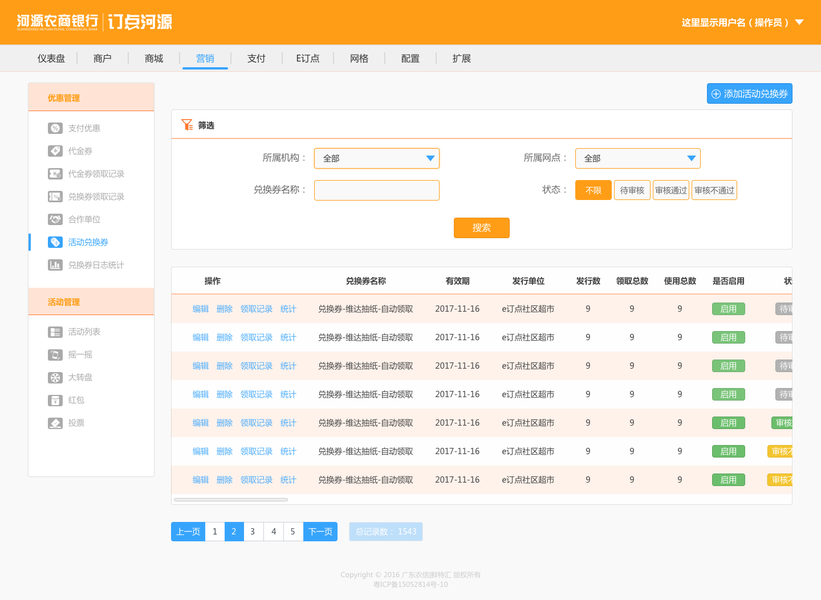Click the 筛选 funnel filter icon
The height and width of the screenshot is (600, 821).
point(187,125)
